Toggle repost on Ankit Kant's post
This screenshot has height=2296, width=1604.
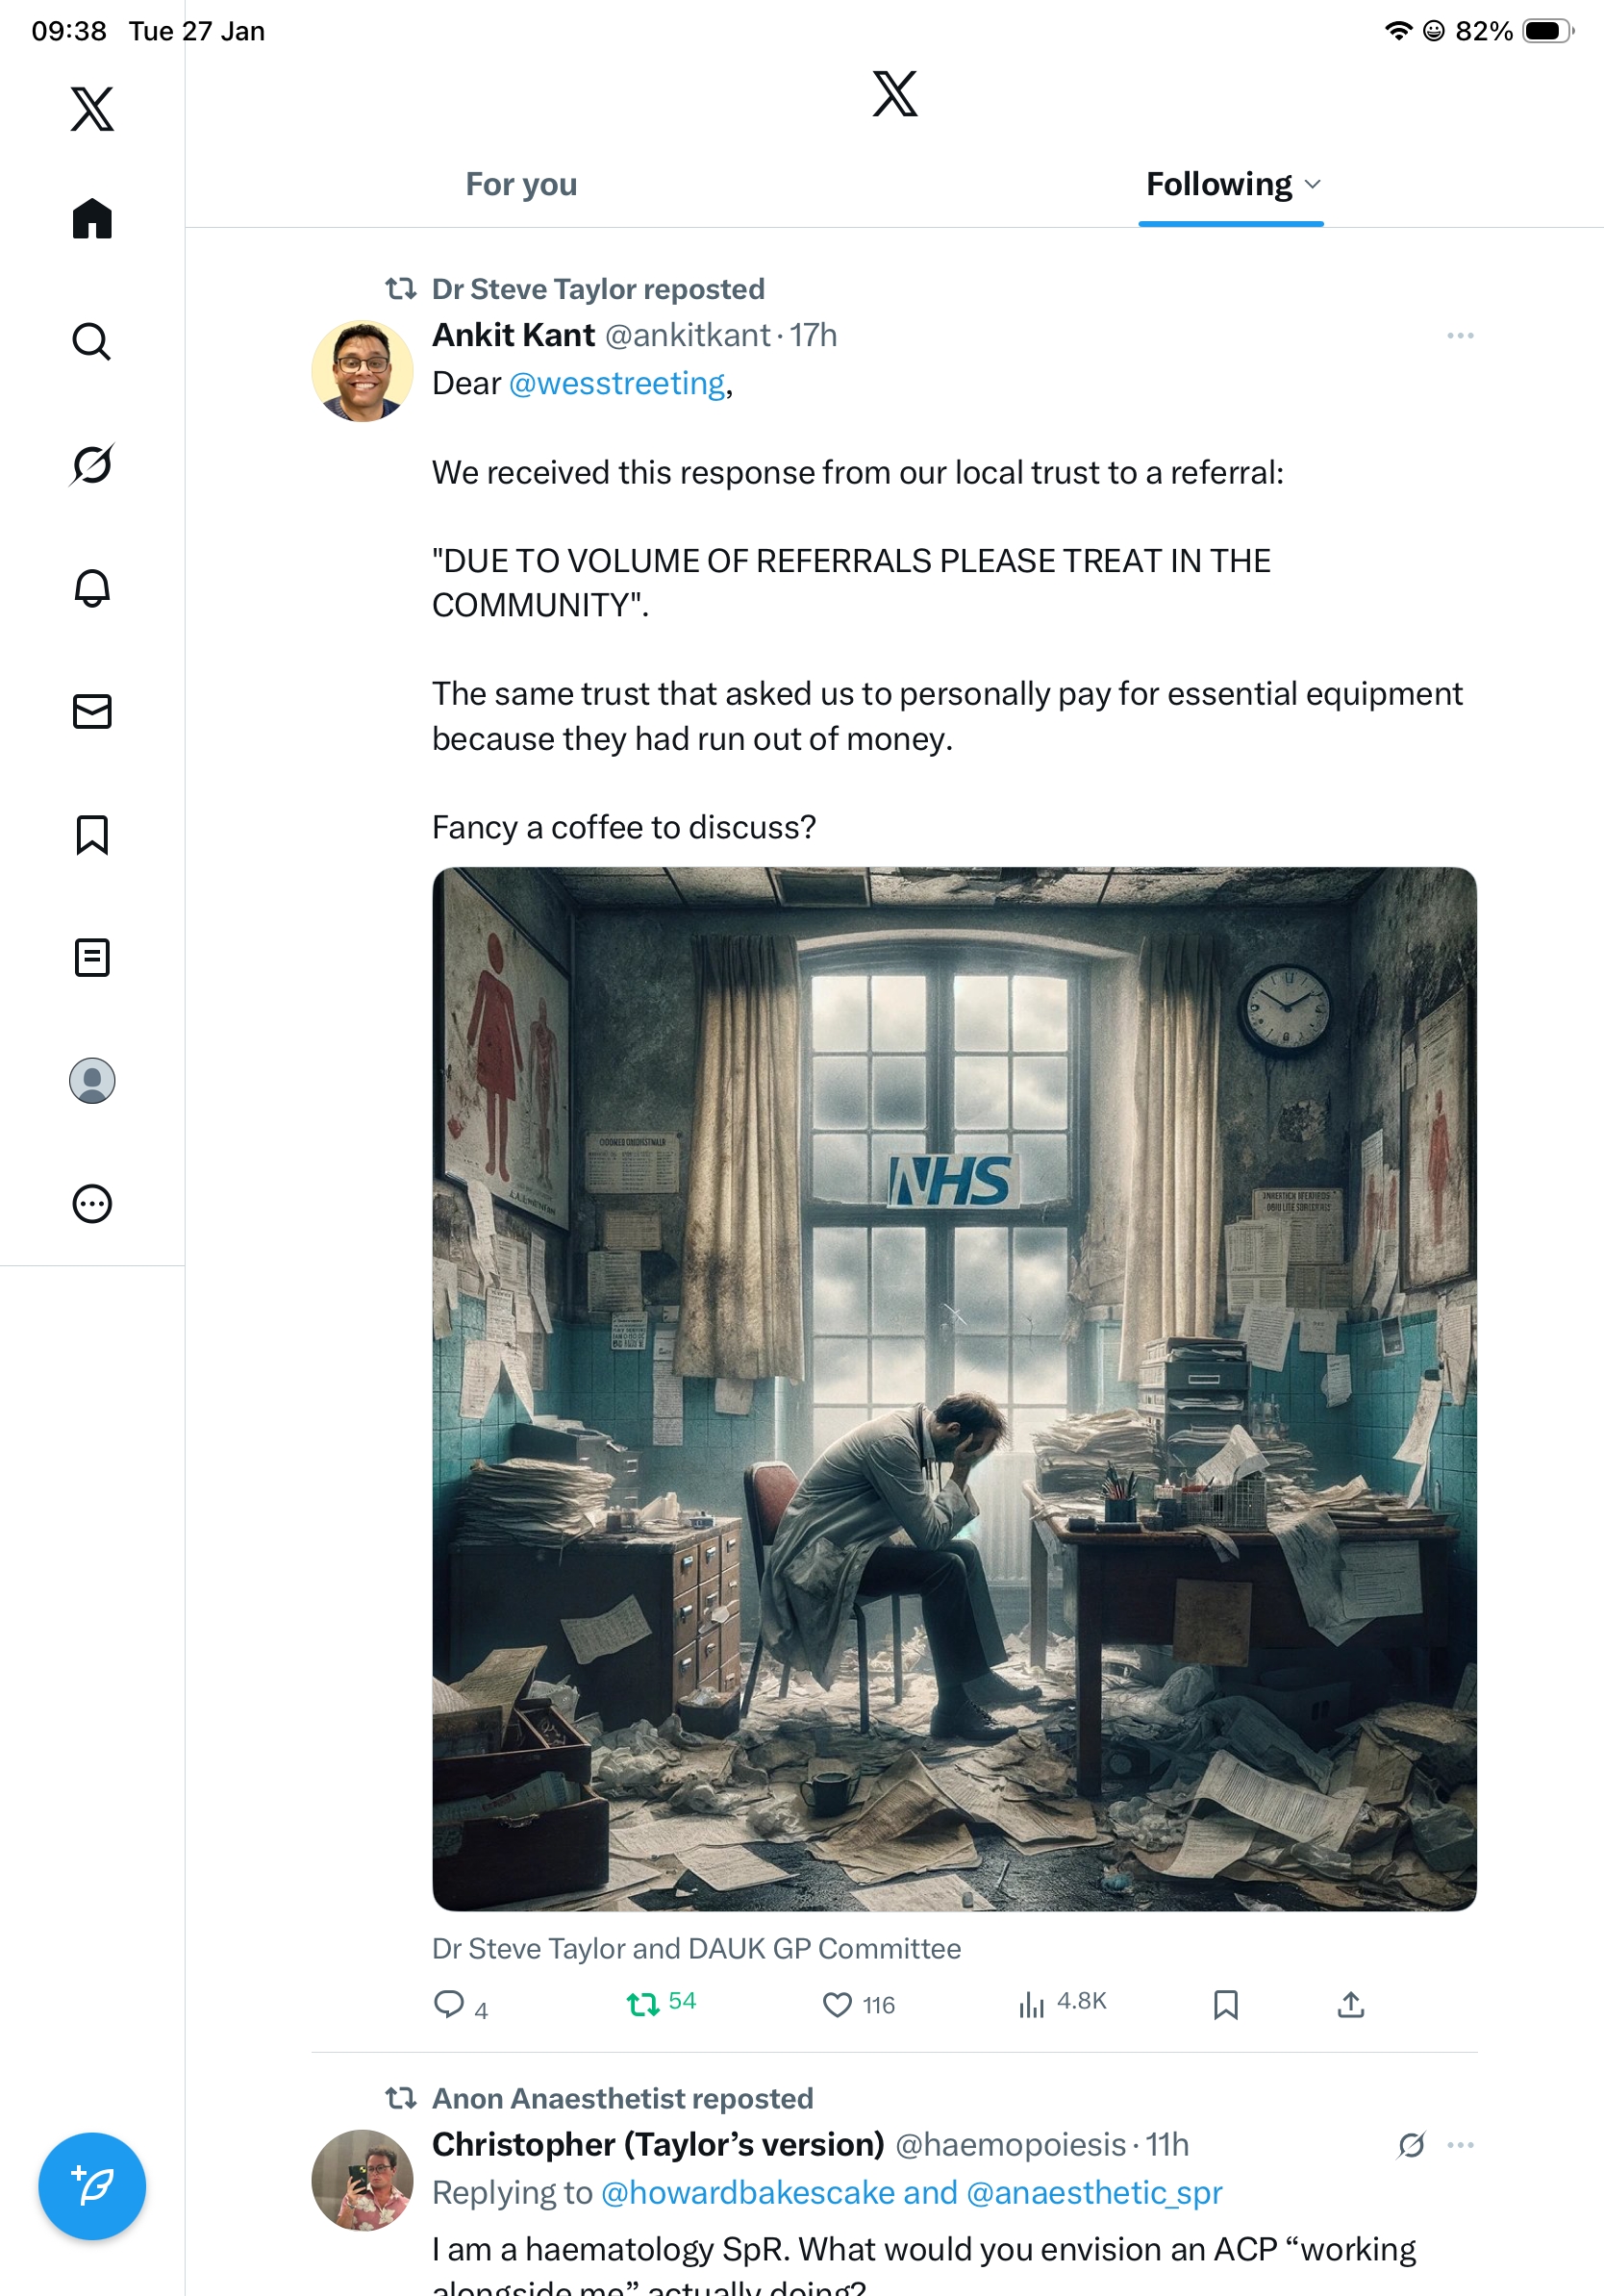[x=661, y=2003]
